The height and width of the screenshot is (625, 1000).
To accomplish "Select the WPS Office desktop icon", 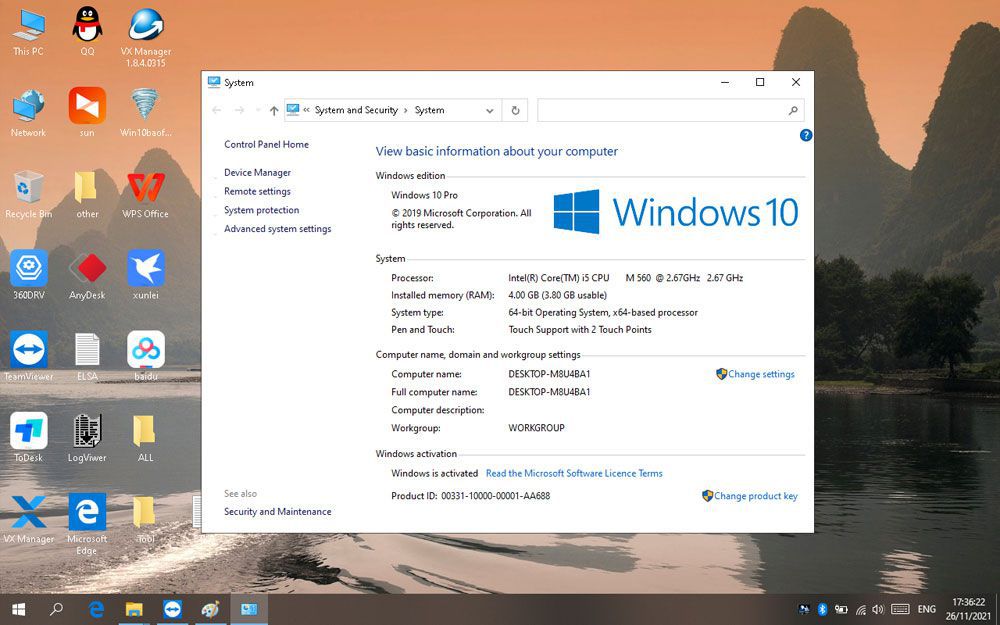I will coord(145,194).
